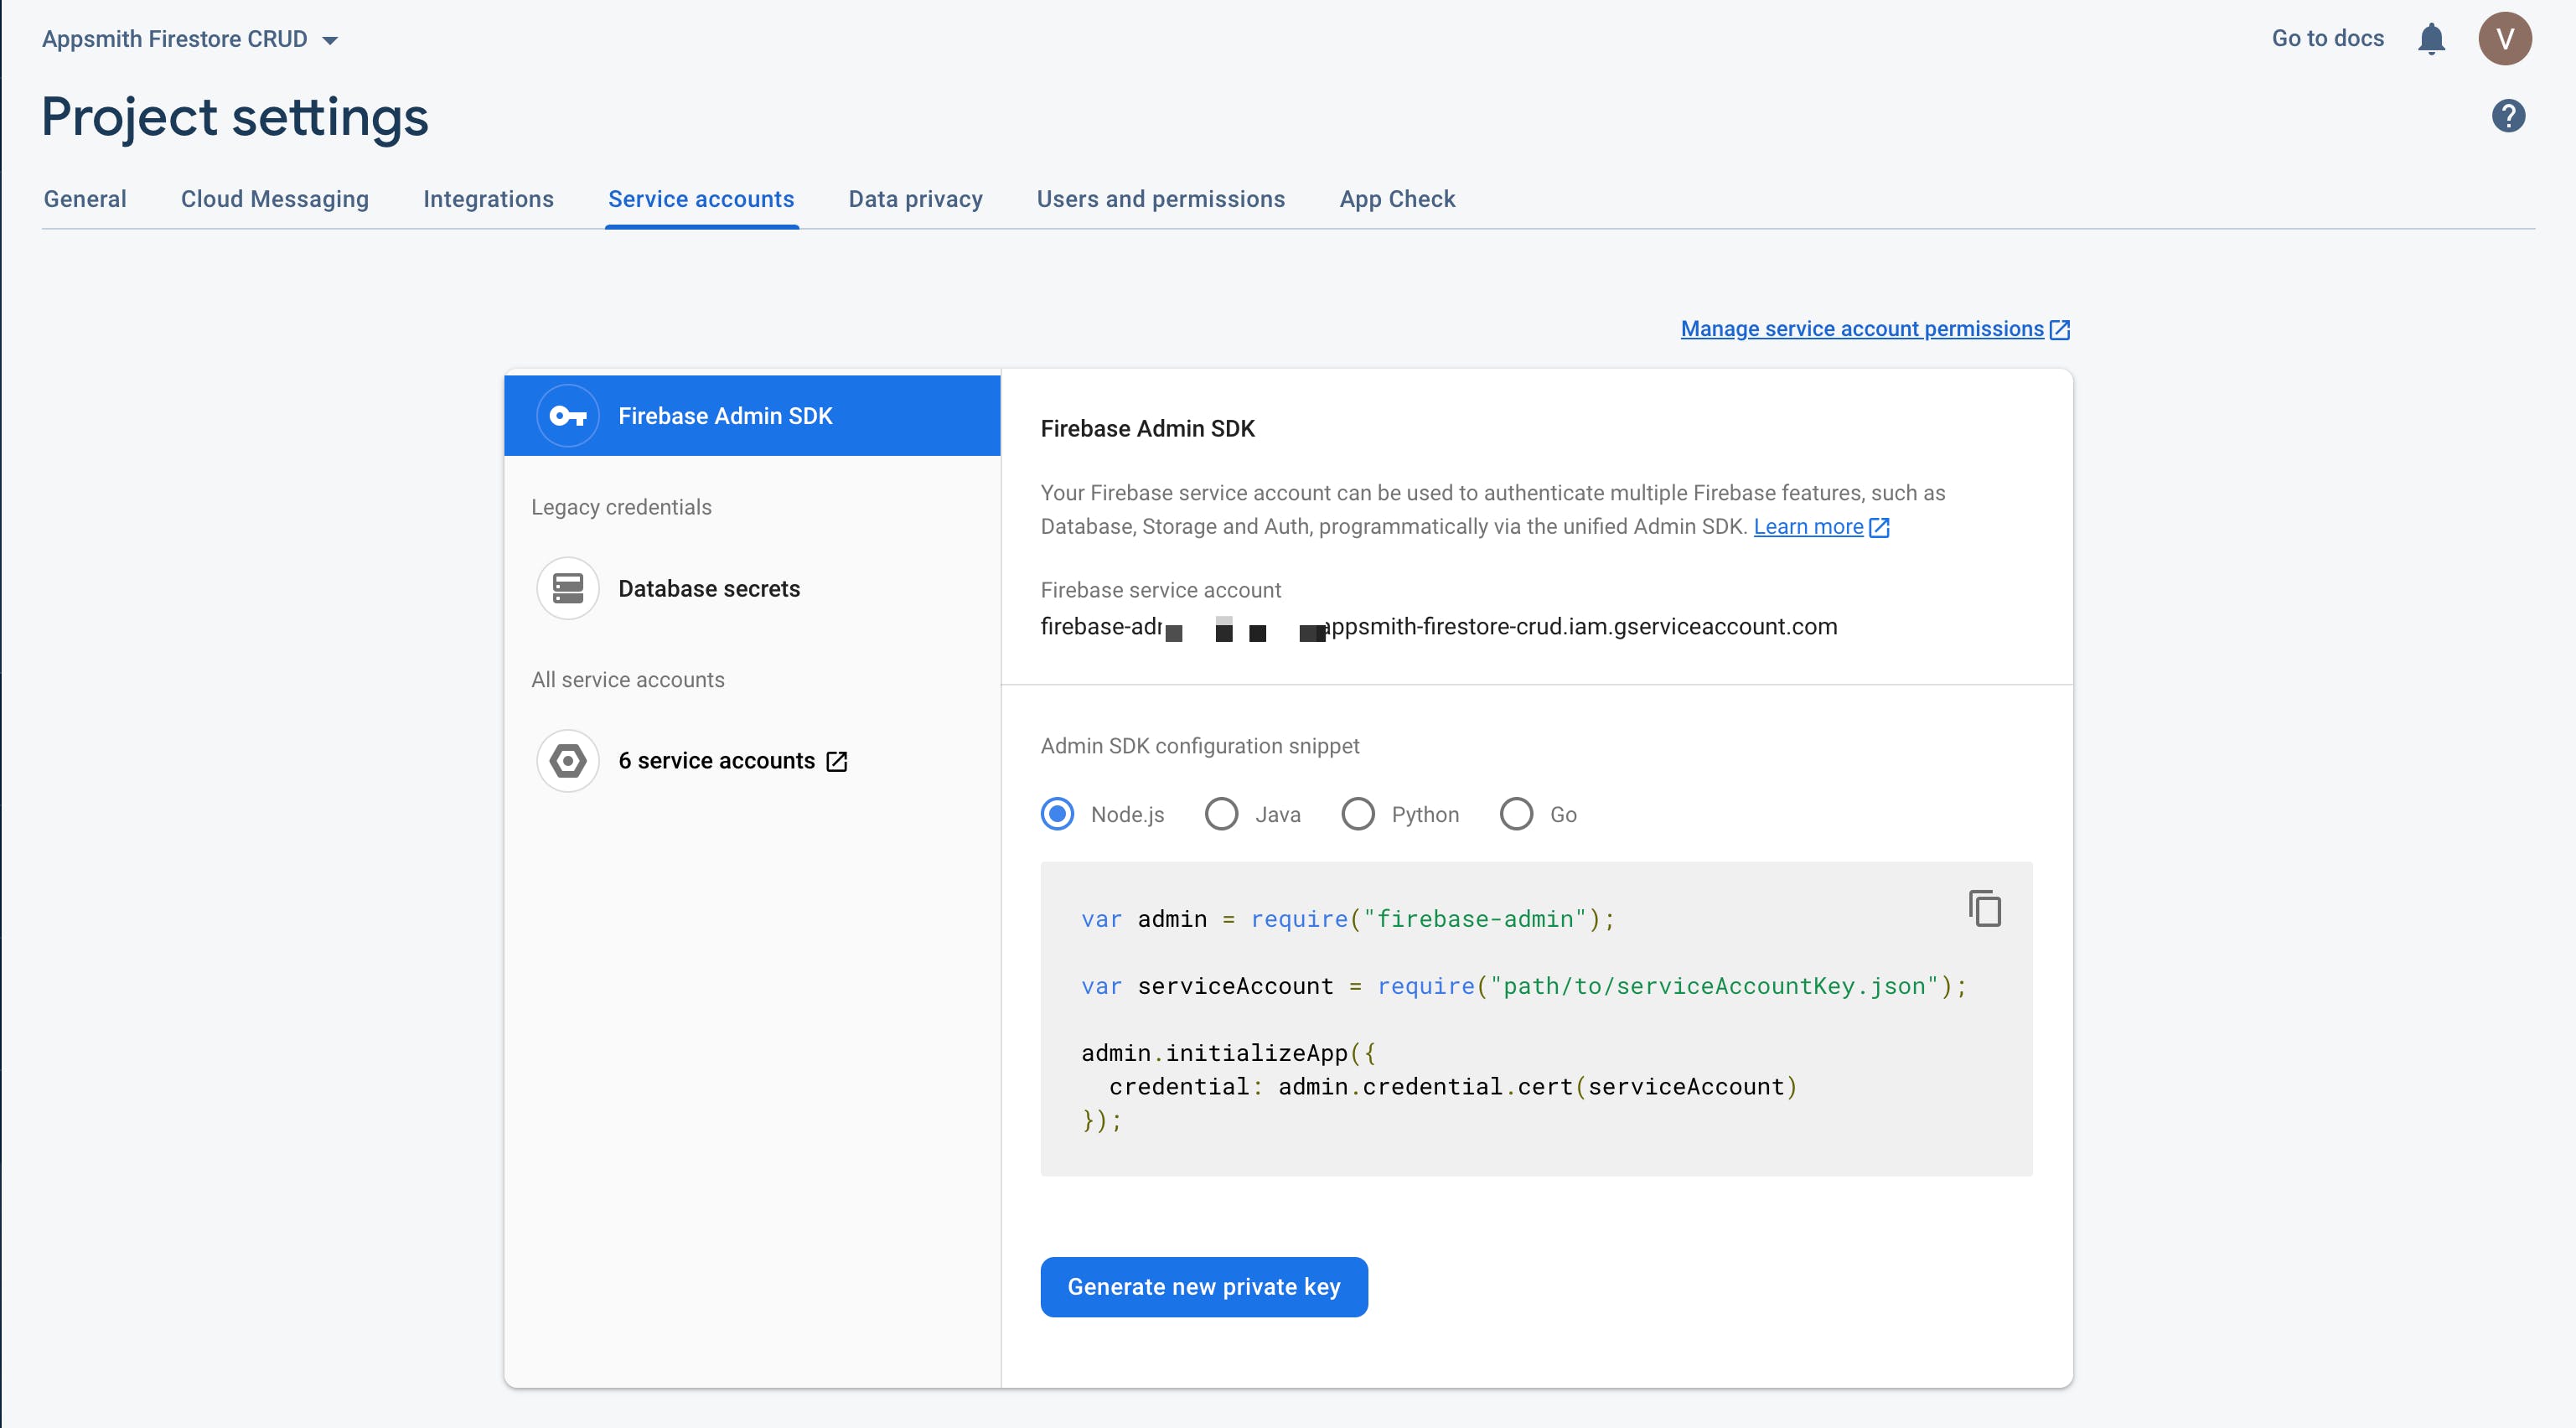The width and height of the screenshot is (2576, 1428).
Task: Click external link icon beside 6 service accounts
Action: 837,762
